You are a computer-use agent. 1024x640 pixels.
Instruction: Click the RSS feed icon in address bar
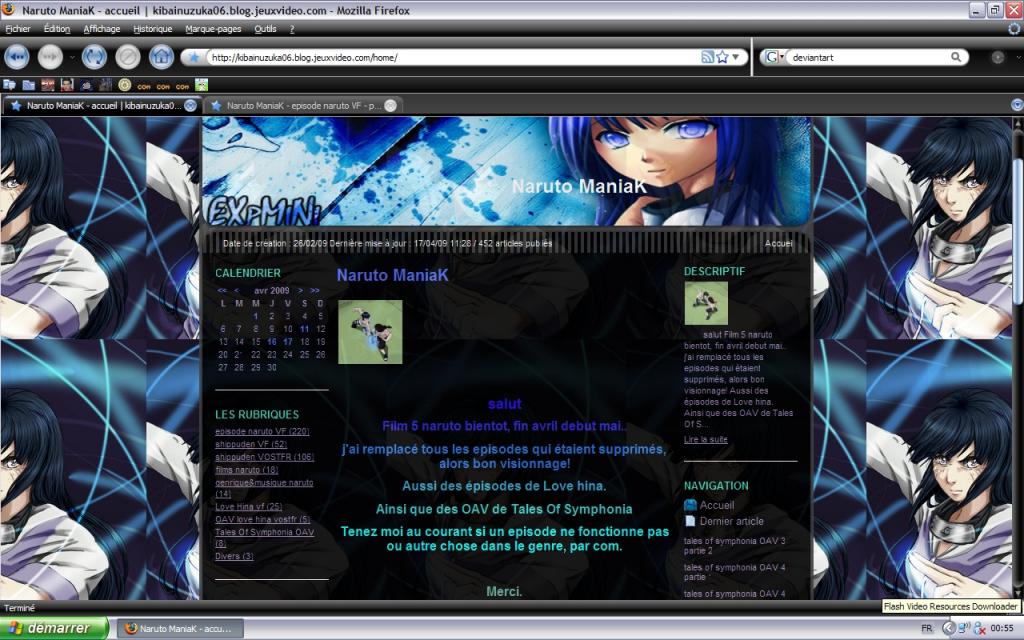707,57
